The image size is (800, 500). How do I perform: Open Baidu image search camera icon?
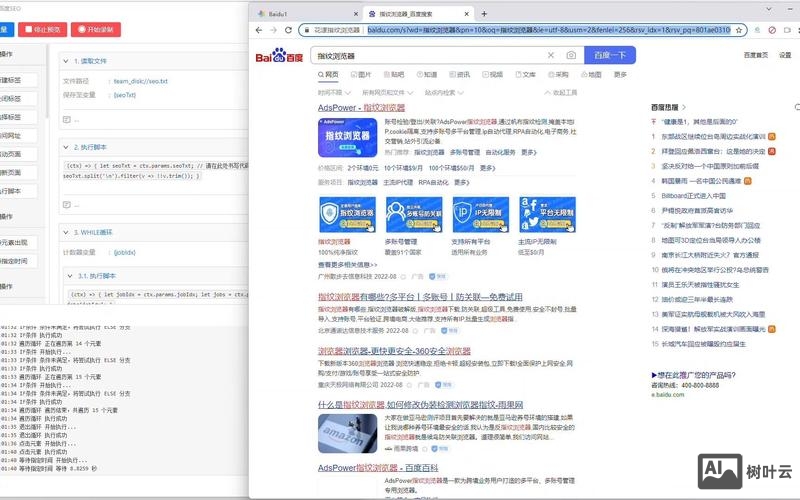point(571,55)
